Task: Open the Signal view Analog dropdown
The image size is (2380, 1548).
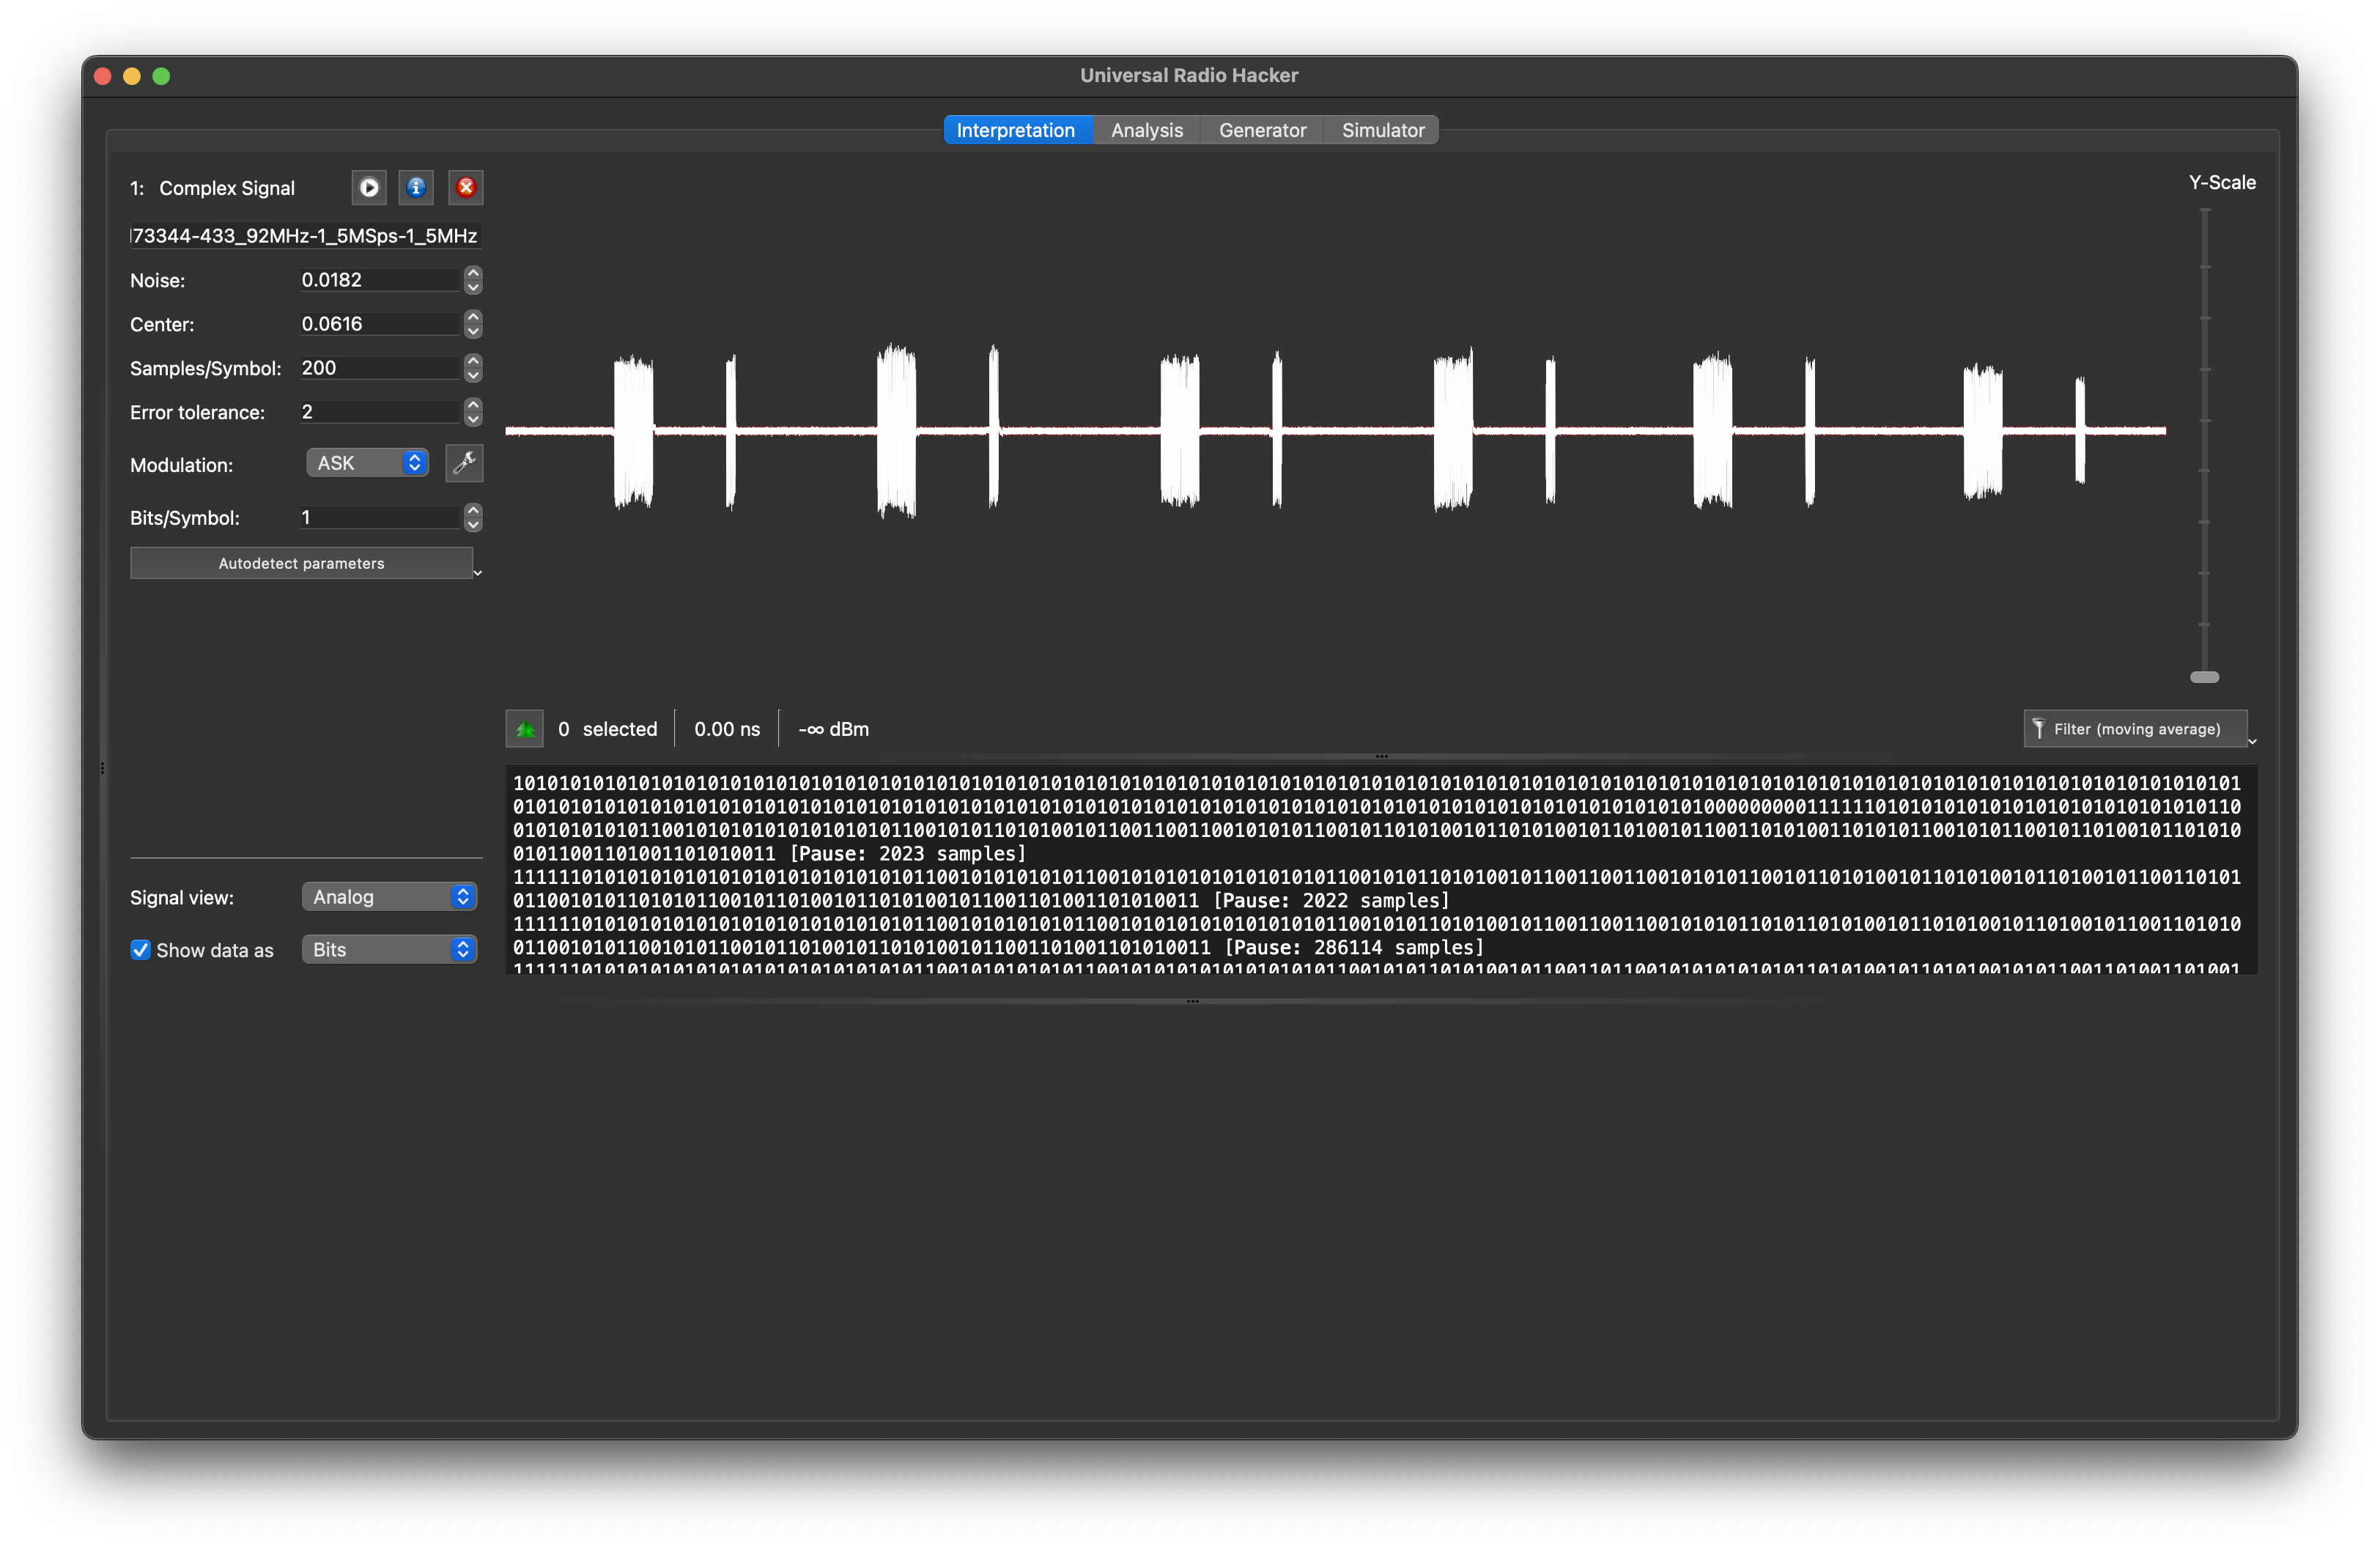Action: (389, 897)
